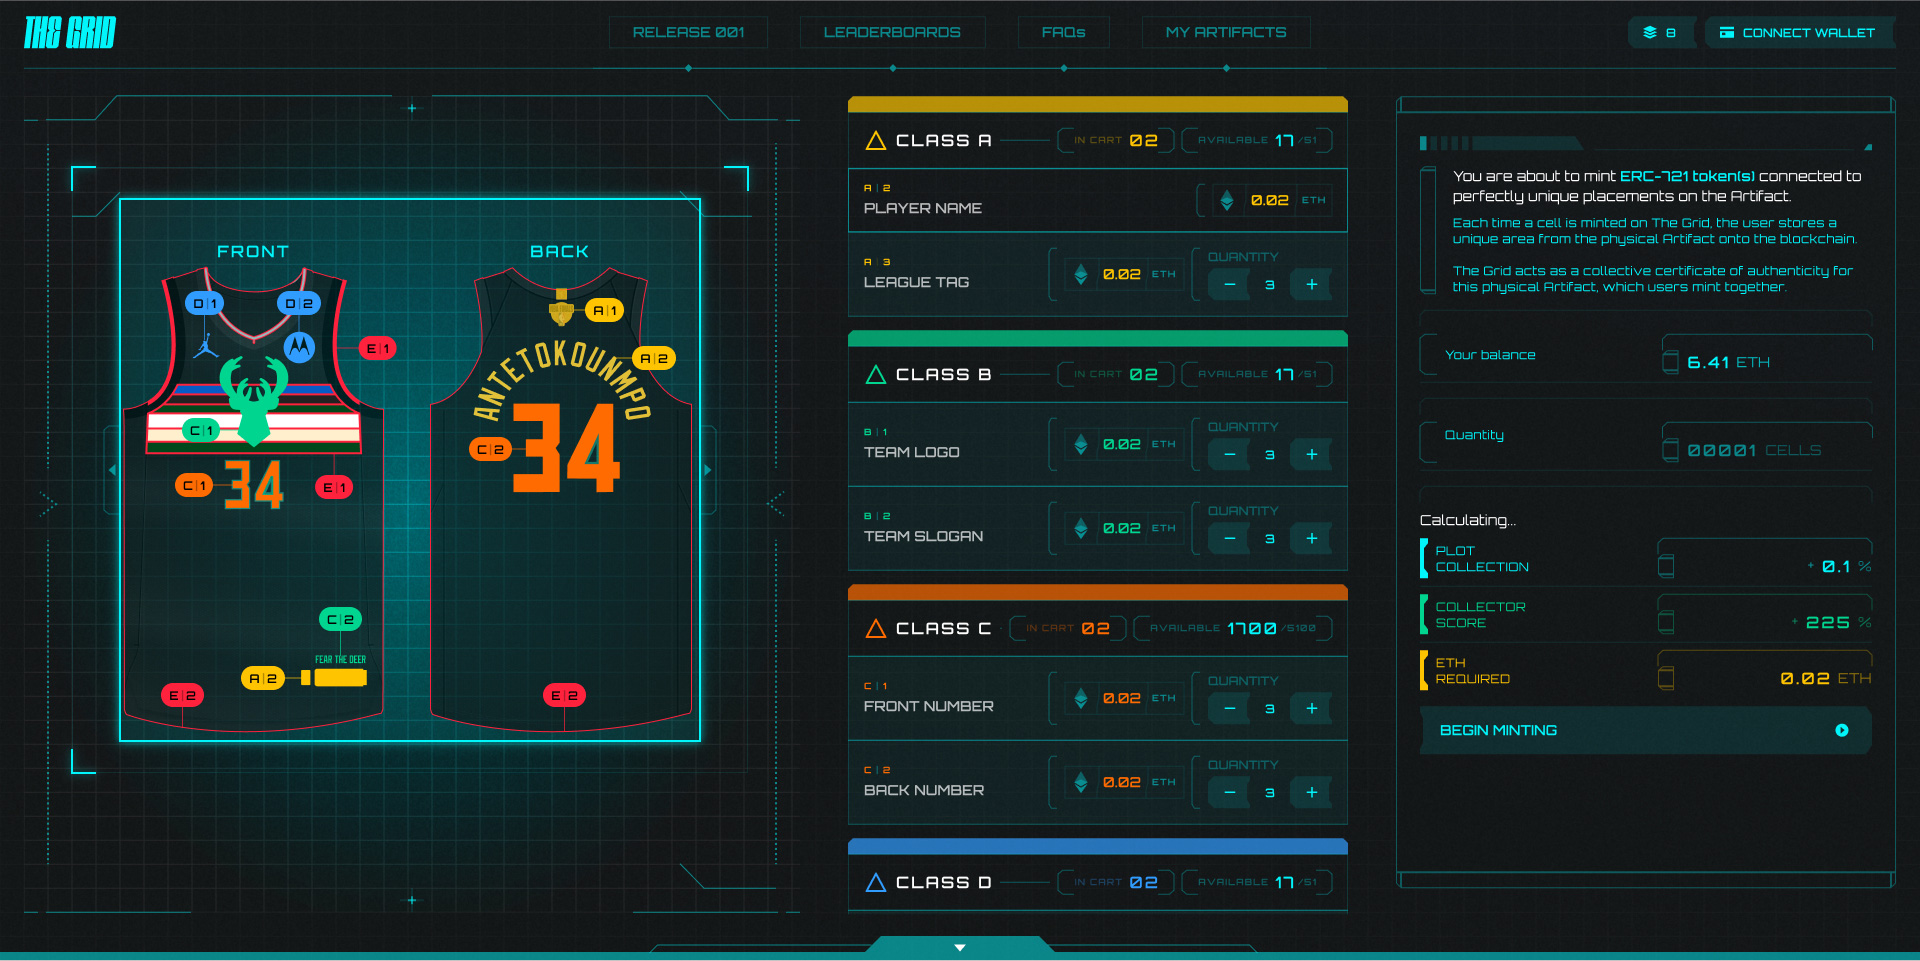Image resolution: width=1920 pixels, height=961 pixels.
Task: Decrease League Tag quantity
Action: tap(1230, 285)
